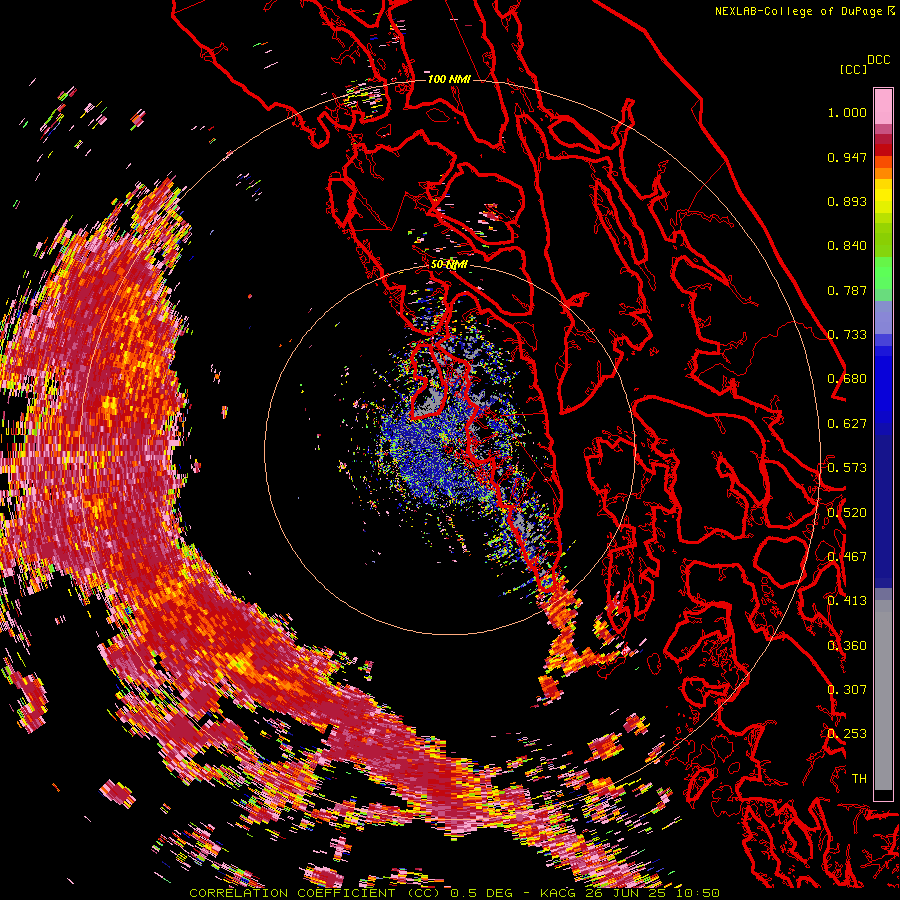Select the 0.467 scale value

coord(847,557)
